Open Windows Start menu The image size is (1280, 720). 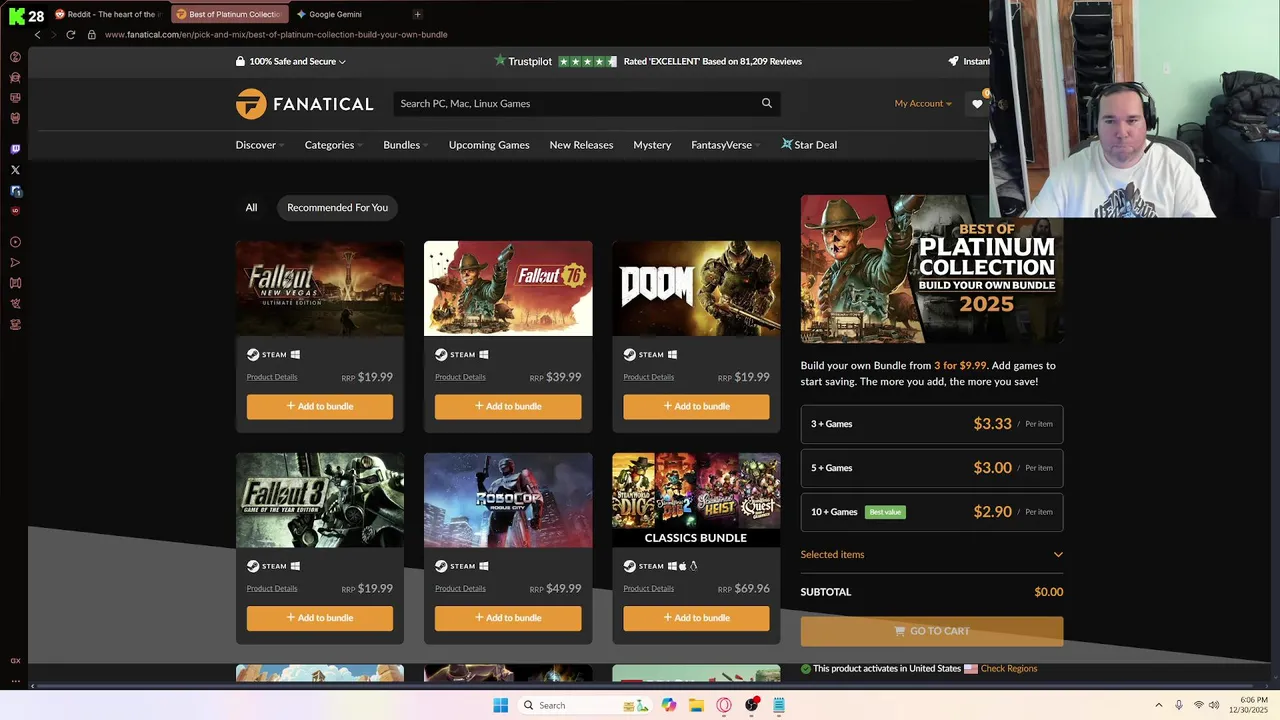tap(500, 705)
